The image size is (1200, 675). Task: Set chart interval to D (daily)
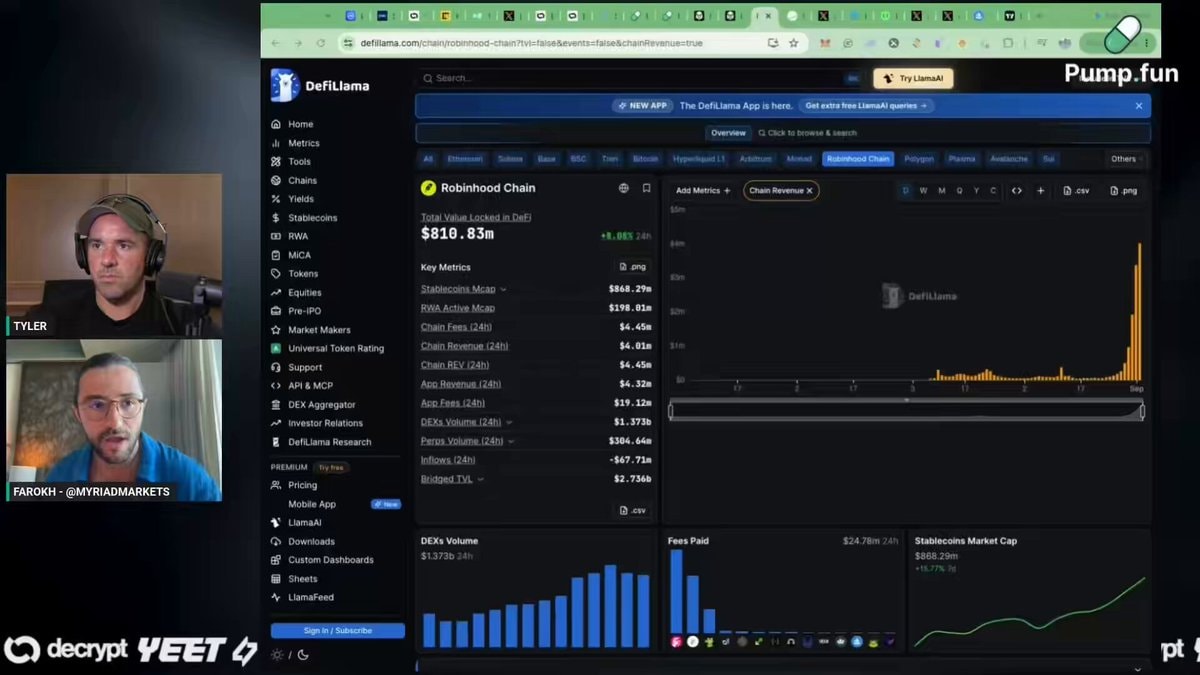coord(906,190)
